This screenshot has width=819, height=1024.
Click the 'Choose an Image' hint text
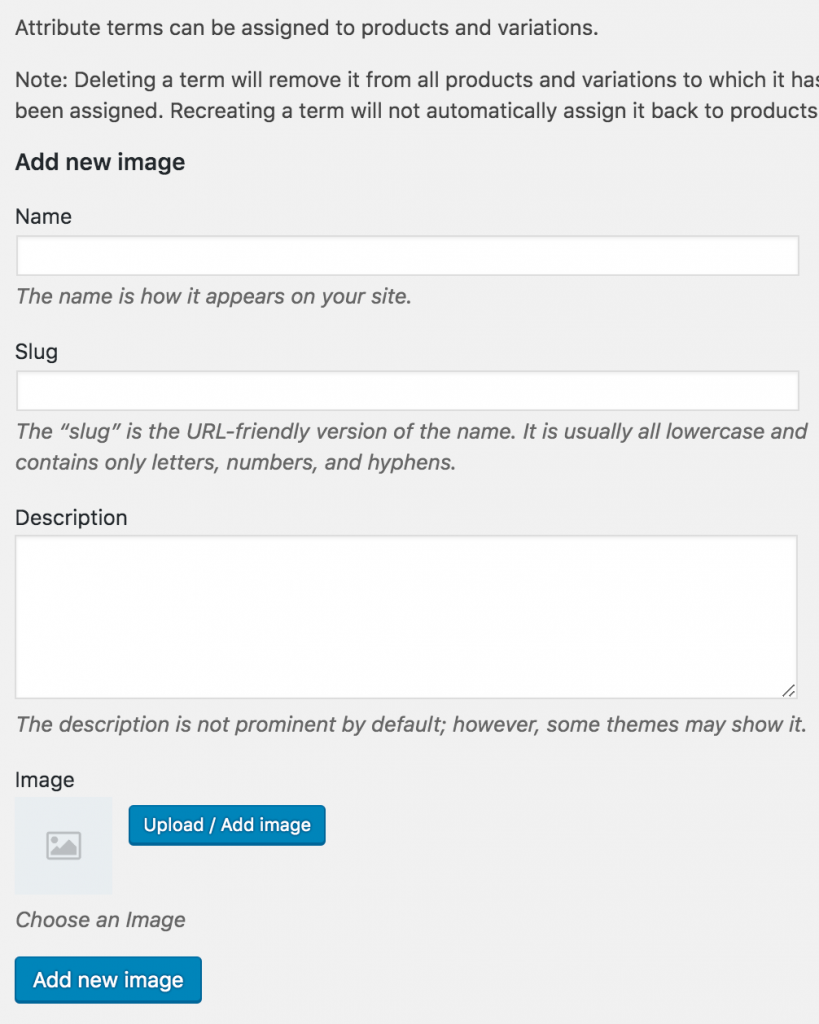(x=101, y=920)
